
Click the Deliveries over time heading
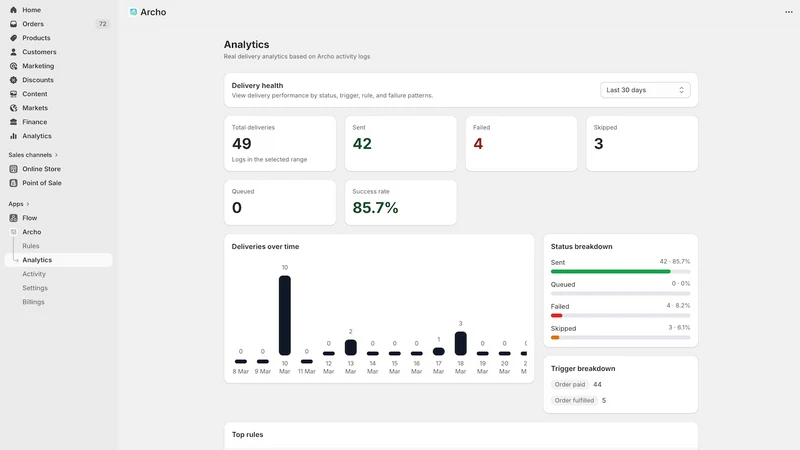point(265,246)
